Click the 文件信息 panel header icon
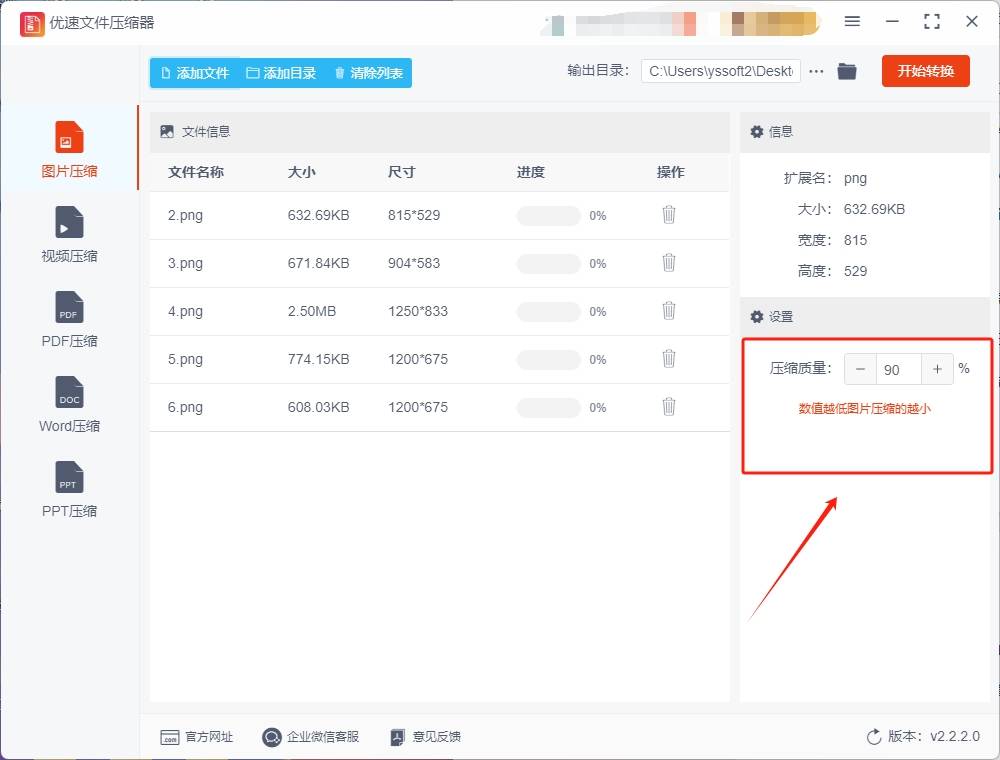The width and height of the screenshot is (1000, 760). click(x=166, y=131)
